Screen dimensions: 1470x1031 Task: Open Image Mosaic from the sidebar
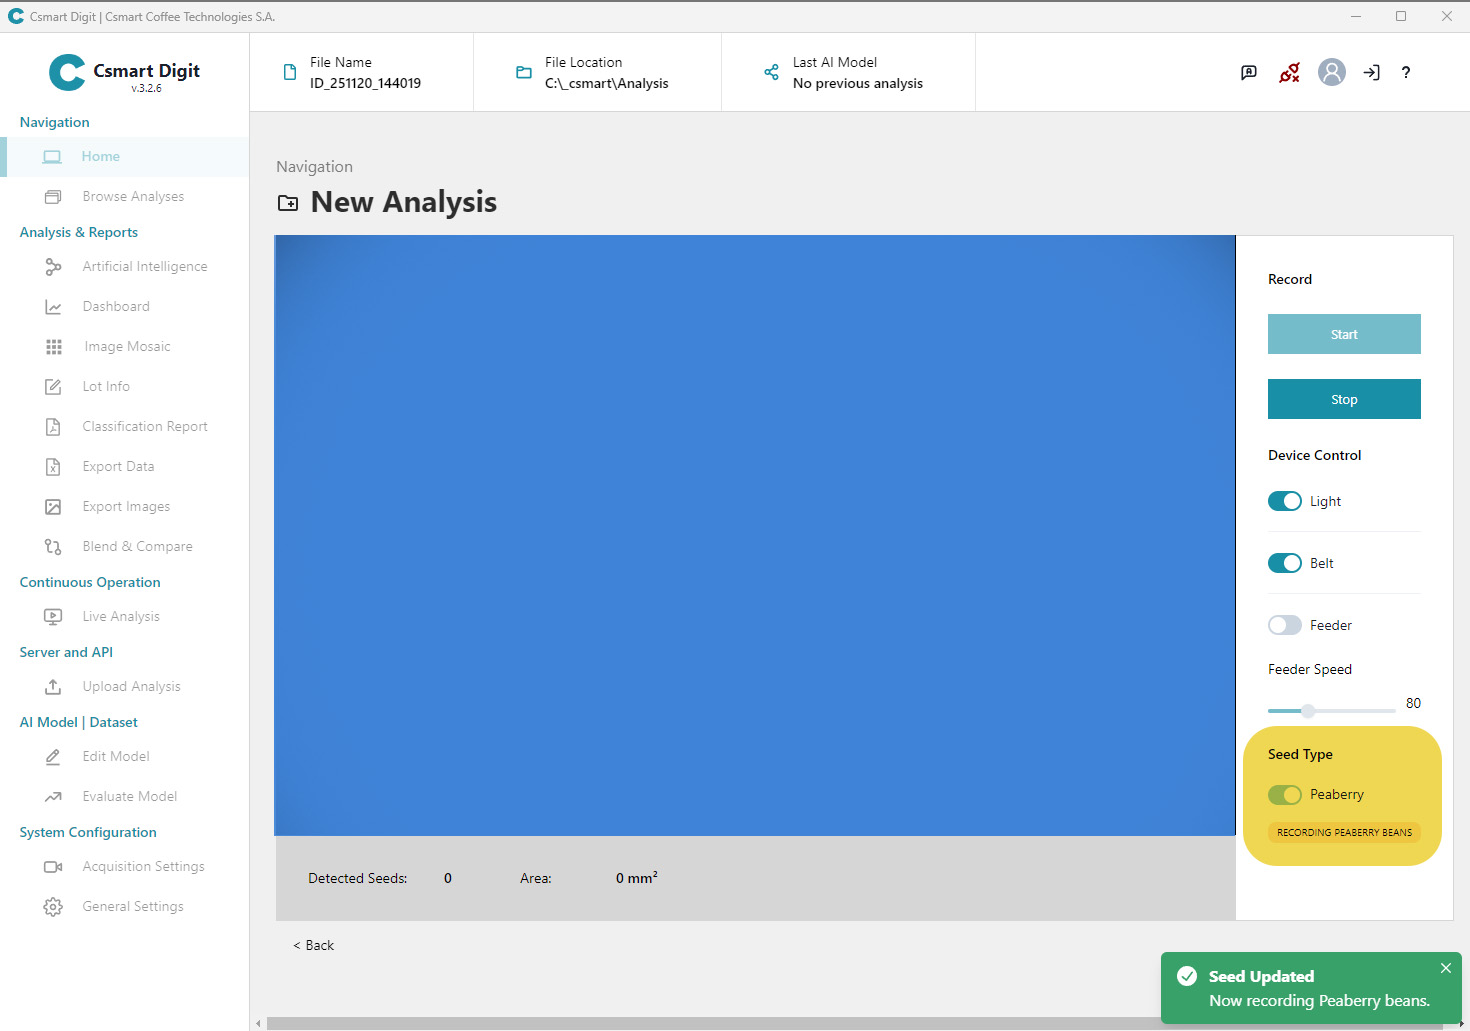[x=127, y=347]
